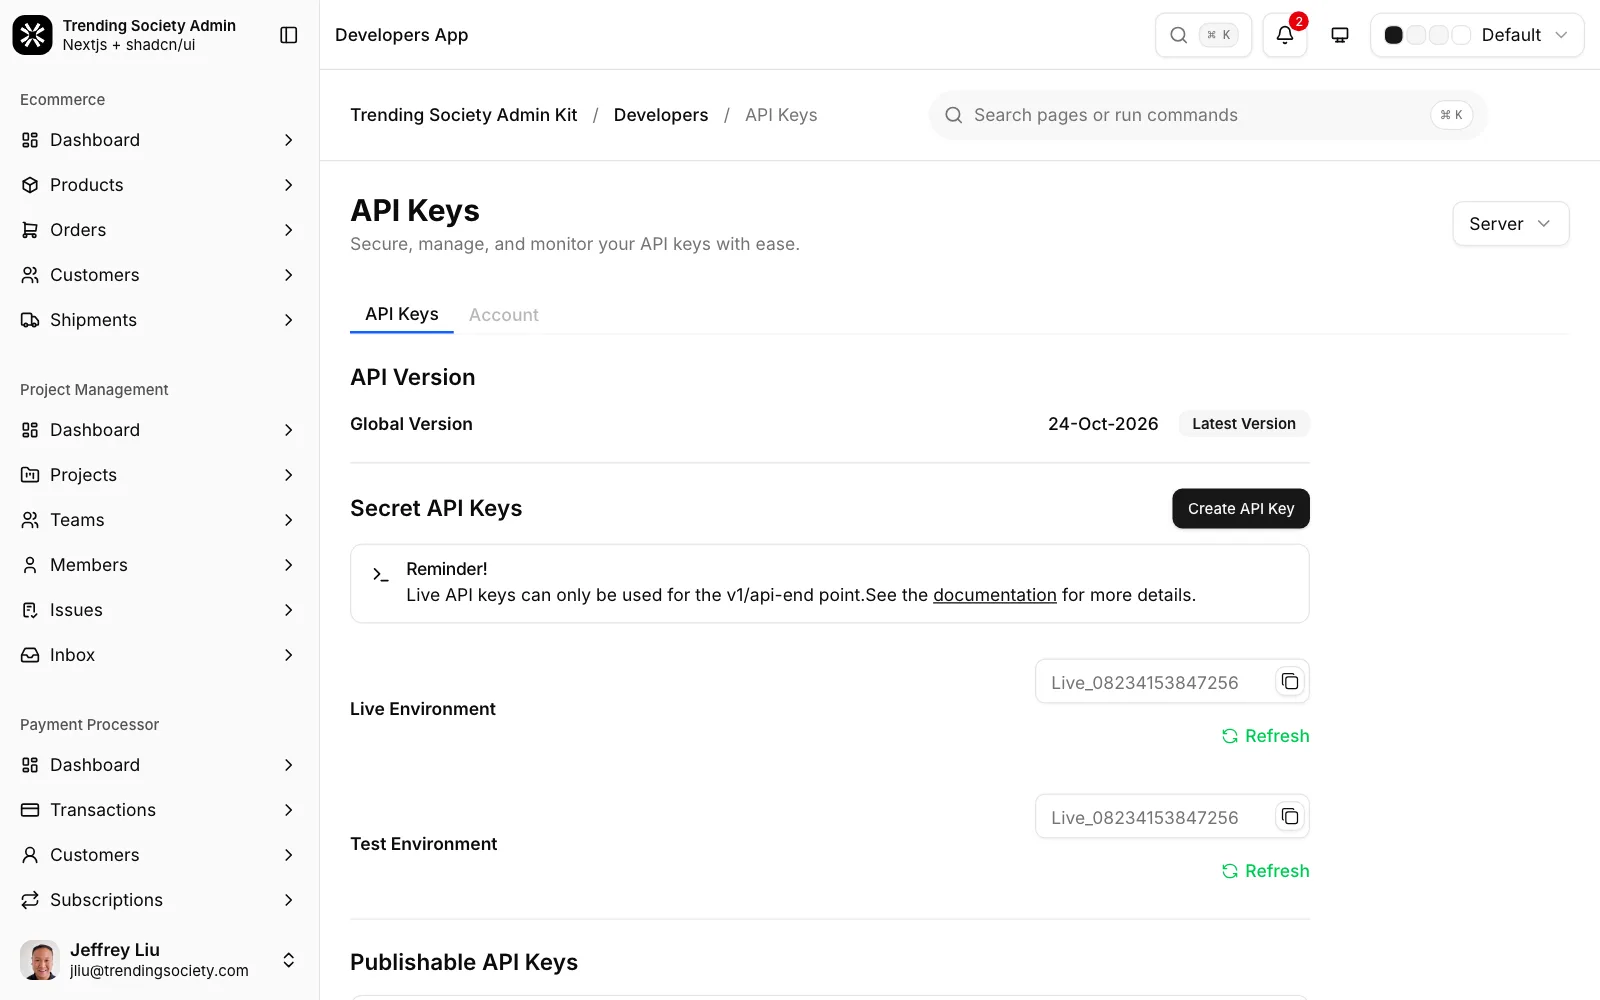Open the Default theme preset dropdown
1600x1000 pixels.
(x=1477, y=35)
